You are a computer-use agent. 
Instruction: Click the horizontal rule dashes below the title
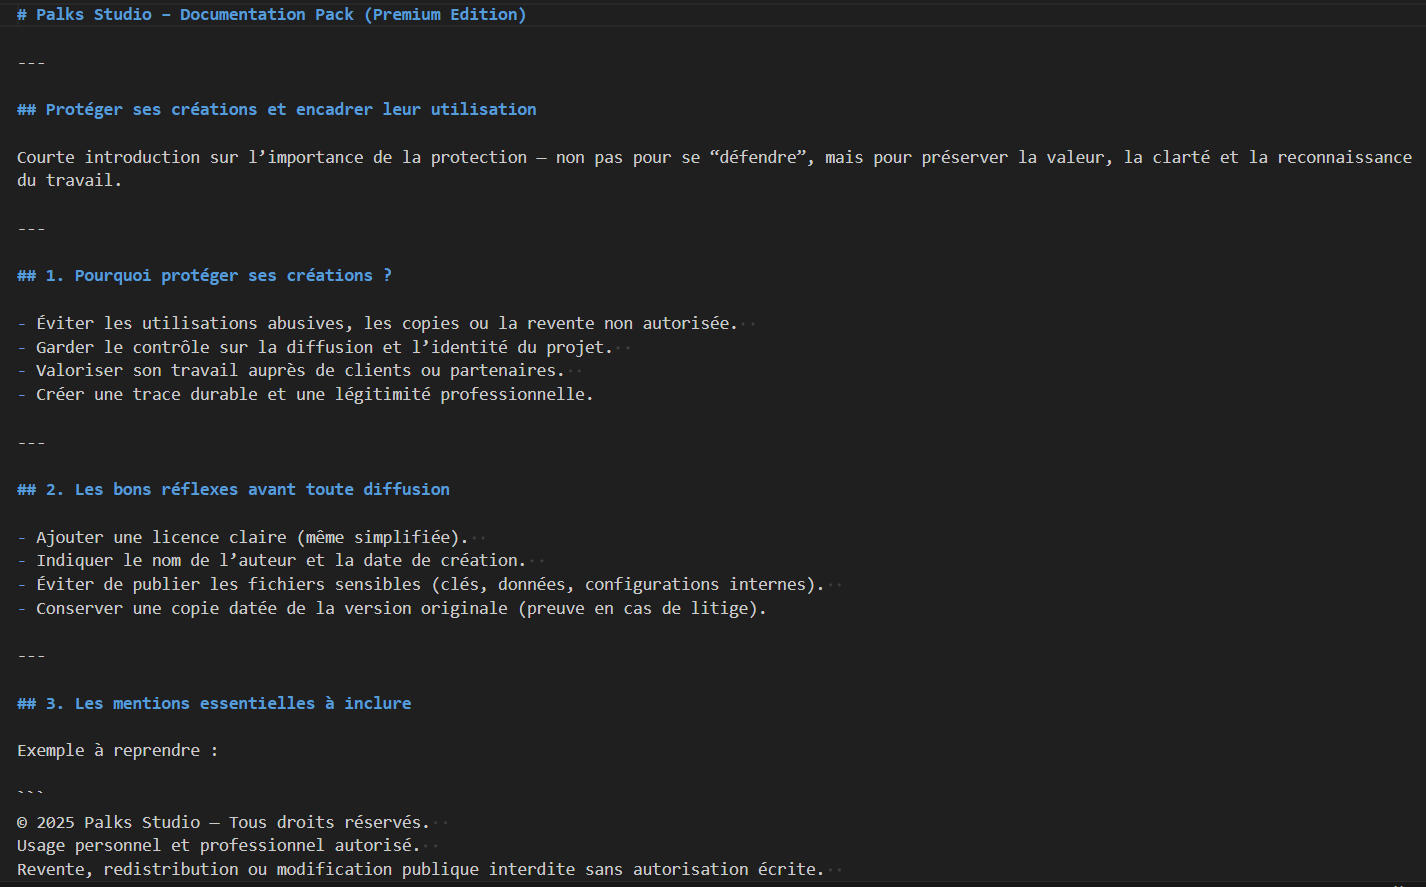31,63
